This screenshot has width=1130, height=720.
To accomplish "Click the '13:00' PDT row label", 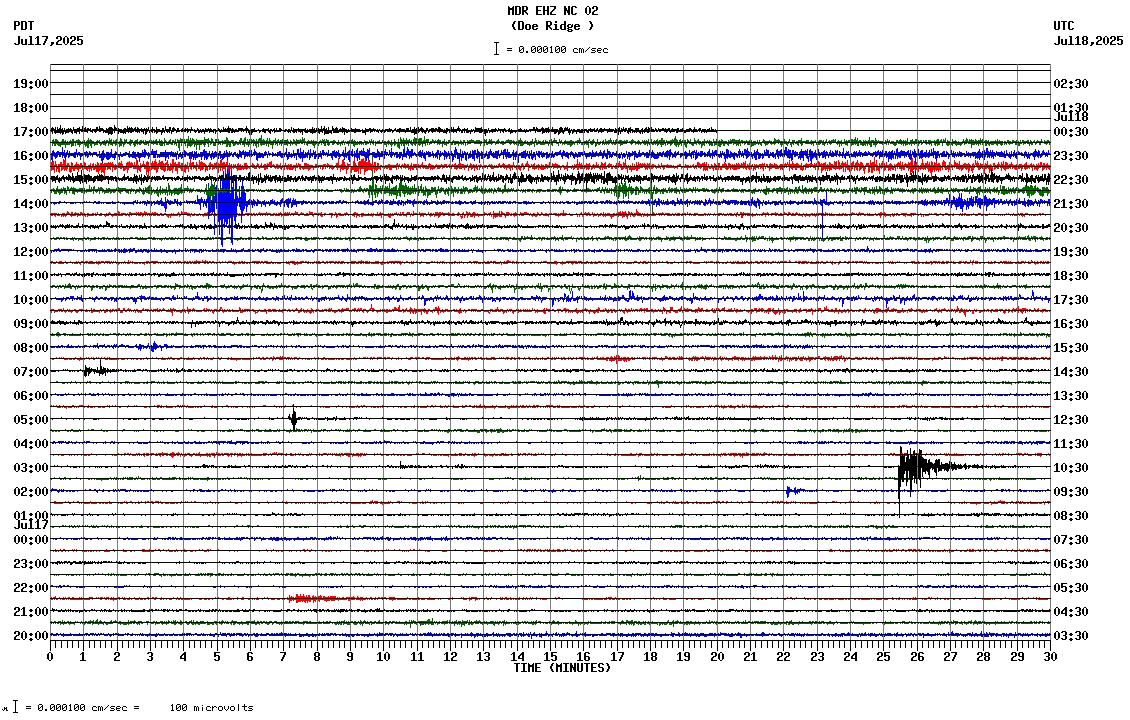I will 31,228.
